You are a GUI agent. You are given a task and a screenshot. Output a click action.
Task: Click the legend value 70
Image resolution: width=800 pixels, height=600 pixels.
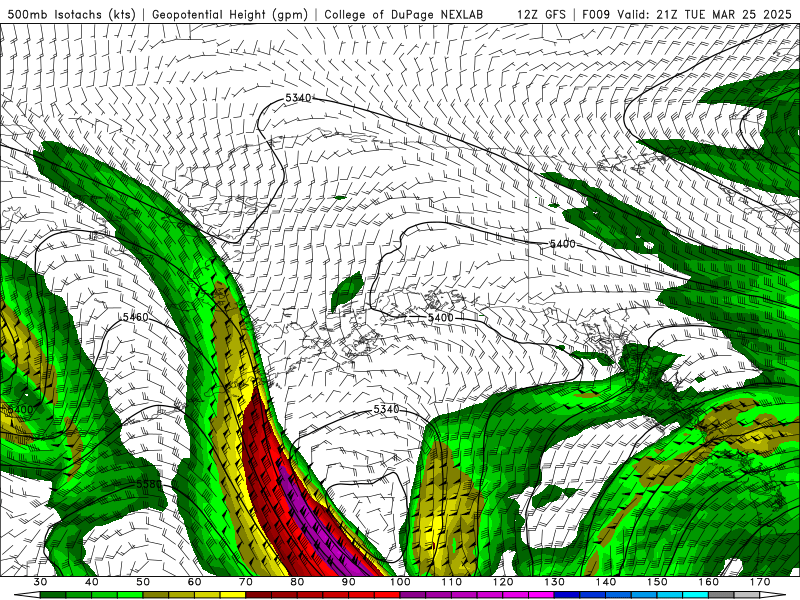click(246, 582)
